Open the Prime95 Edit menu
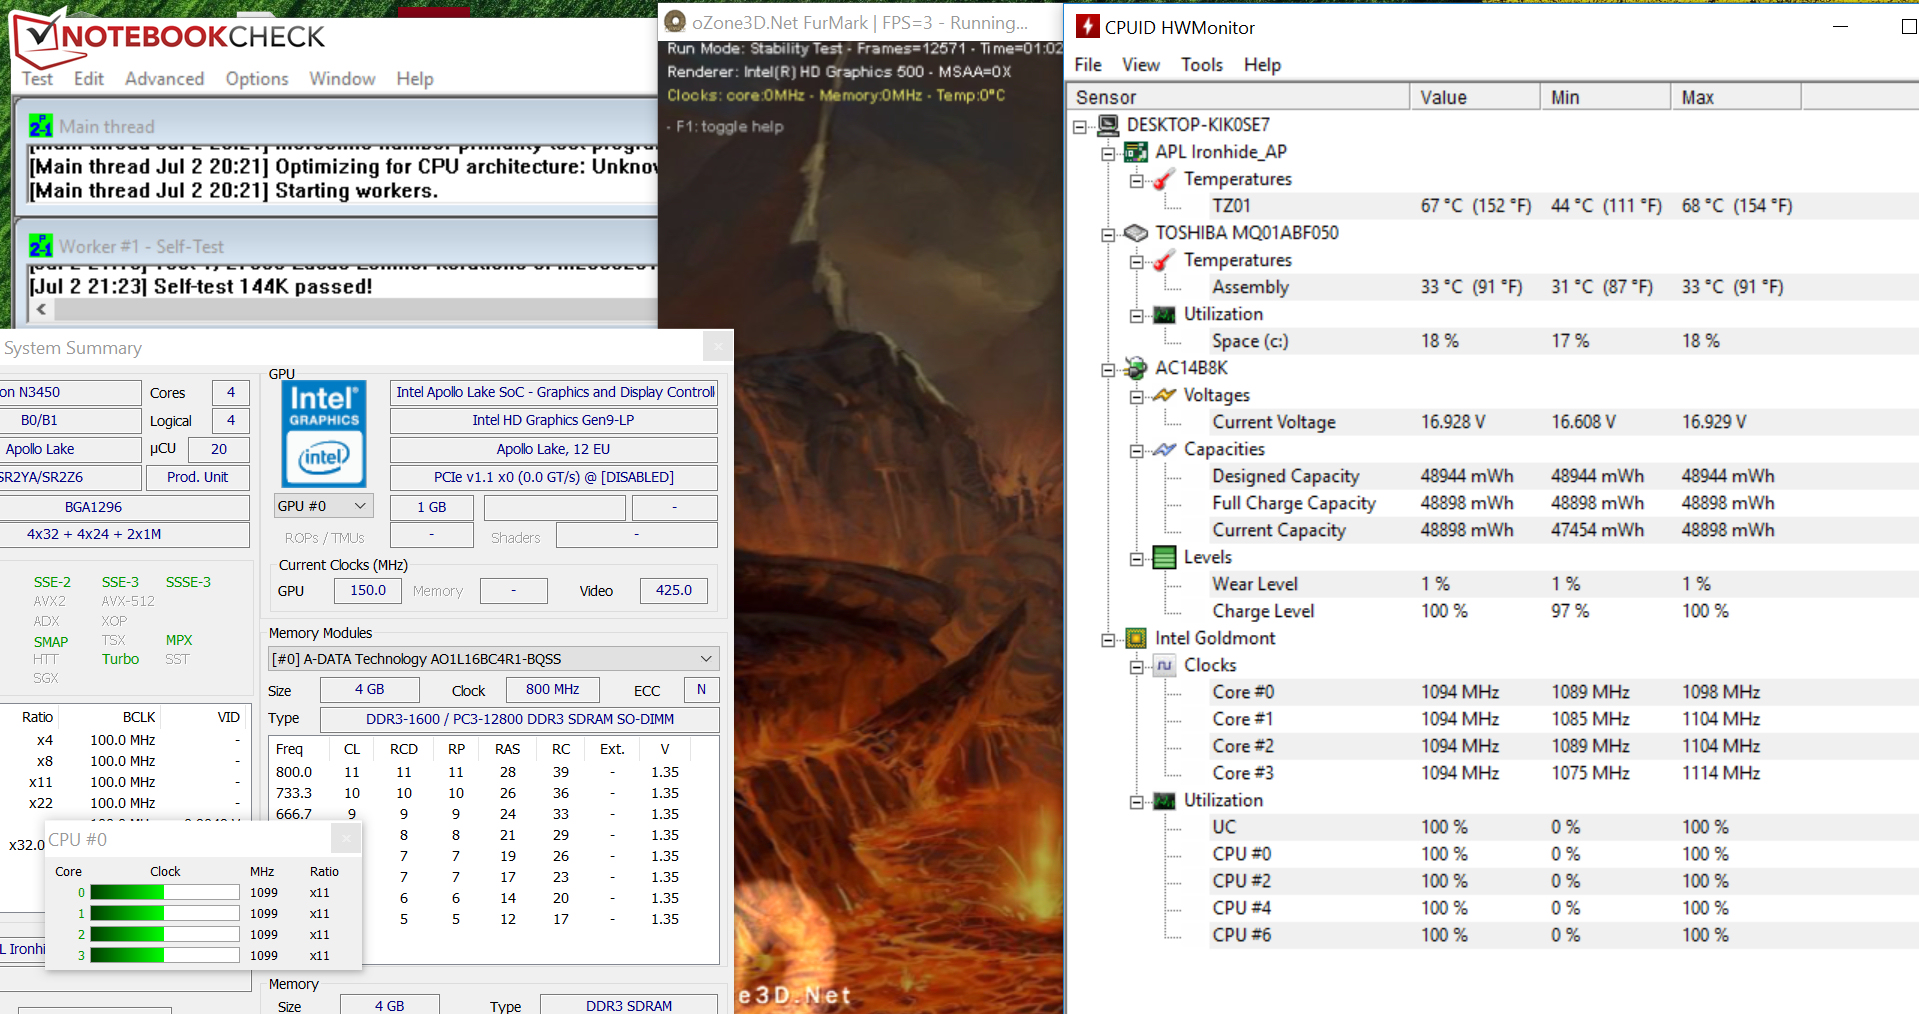 pyautogui.click(x=88, y=78)
